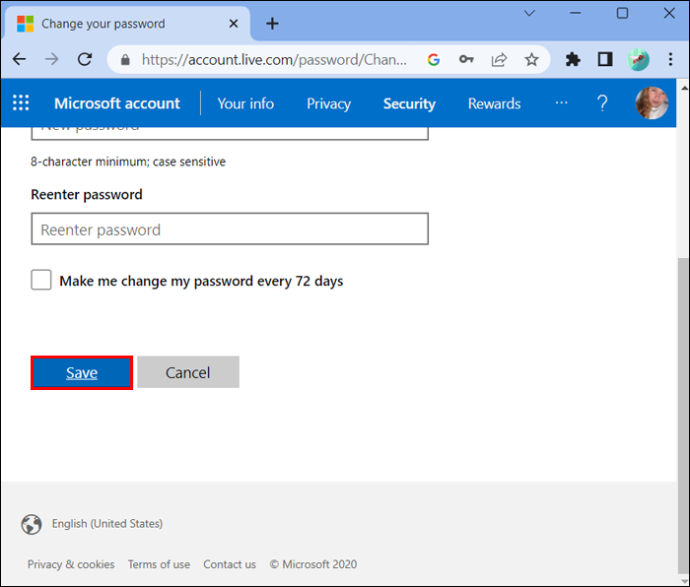Screen dimensions: 690x587
Task: Click the page vertical scrollbar
Action: tap(683, 416)
